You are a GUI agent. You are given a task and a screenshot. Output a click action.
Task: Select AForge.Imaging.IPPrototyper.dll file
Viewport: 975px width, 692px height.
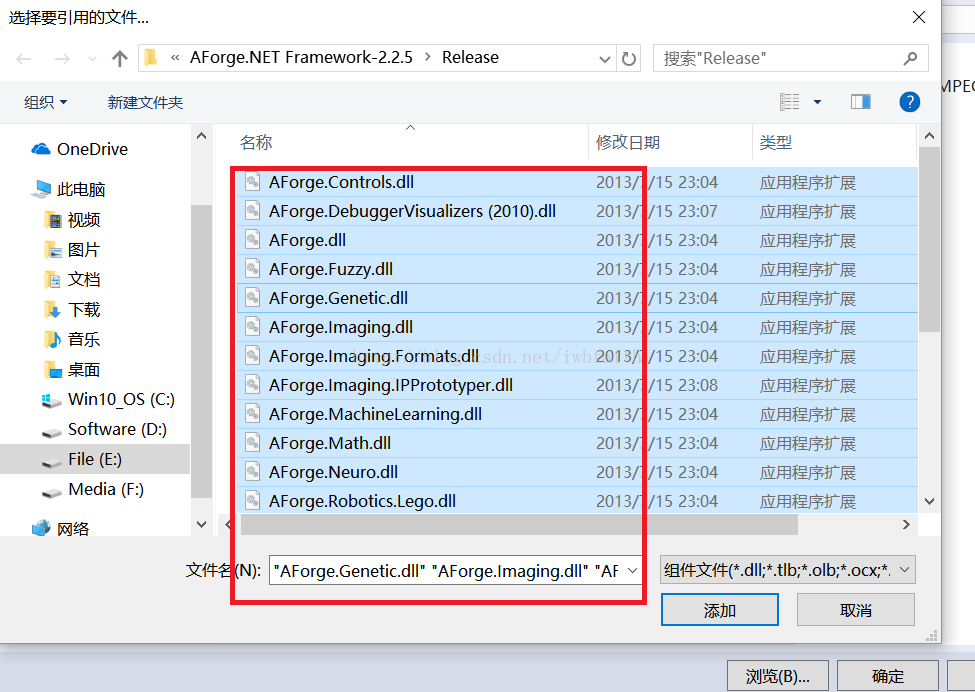(577, 385)
